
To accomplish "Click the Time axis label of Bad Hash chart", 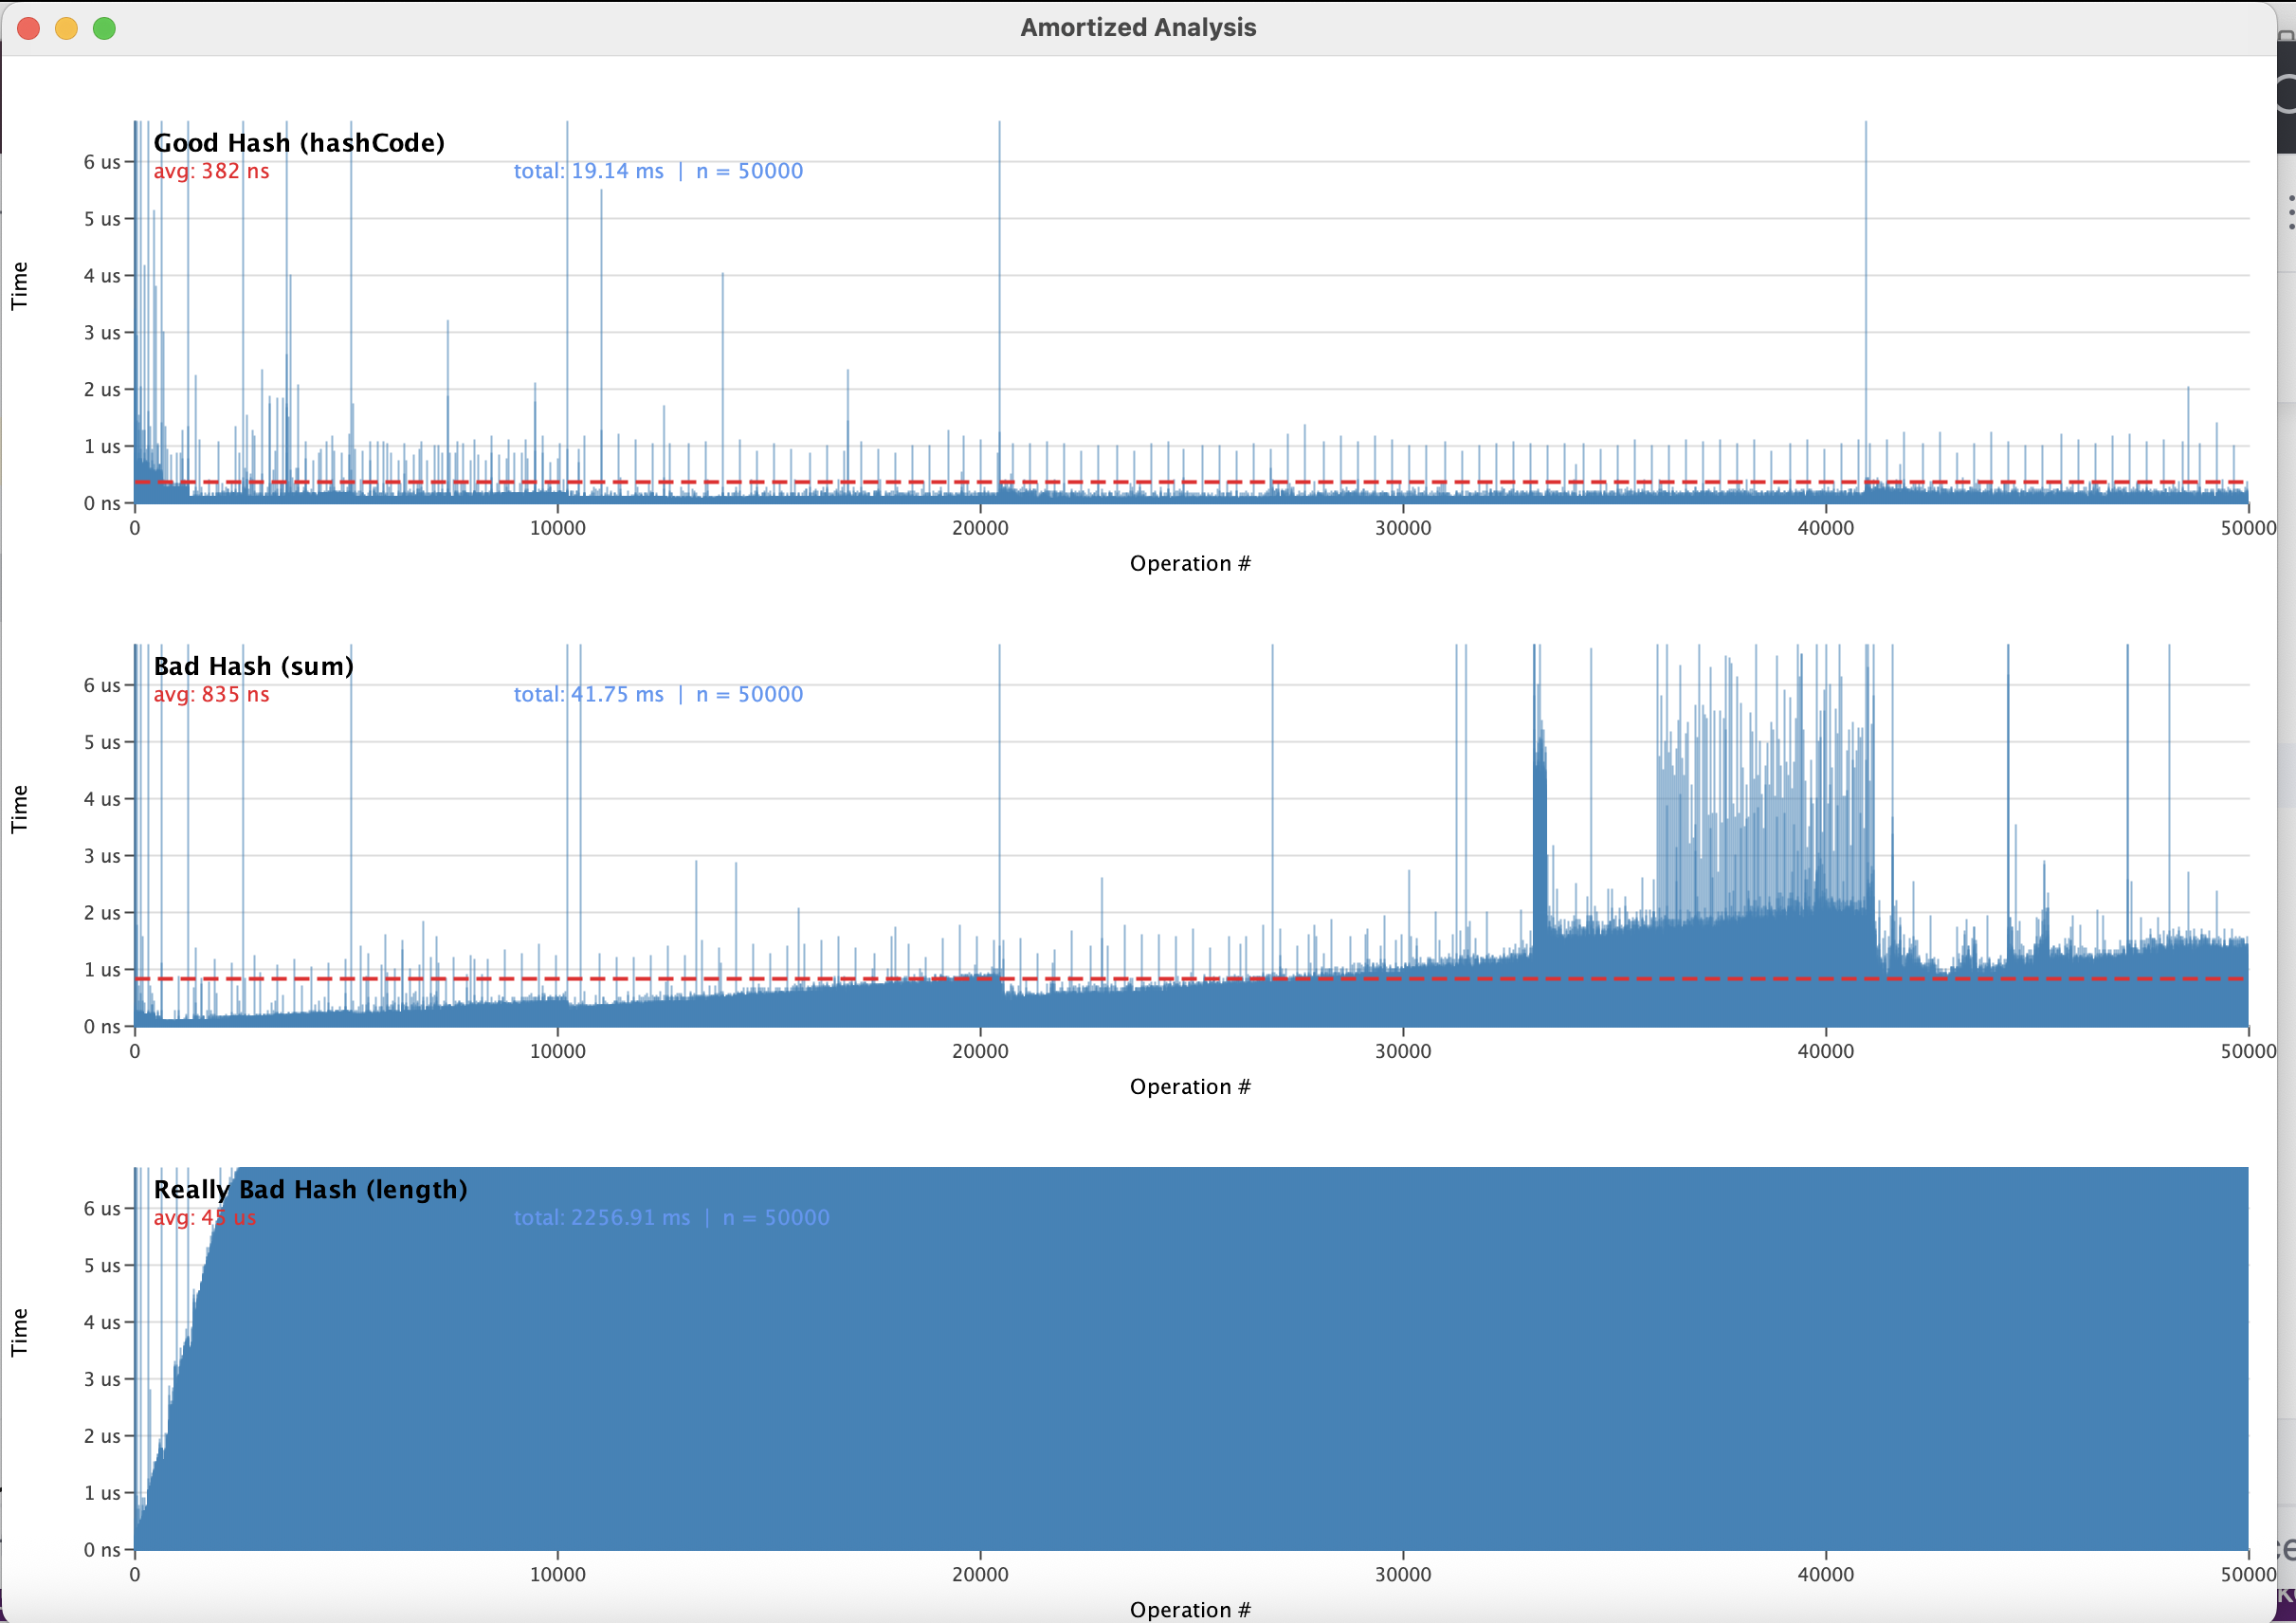I will click(x=19, y=809).
